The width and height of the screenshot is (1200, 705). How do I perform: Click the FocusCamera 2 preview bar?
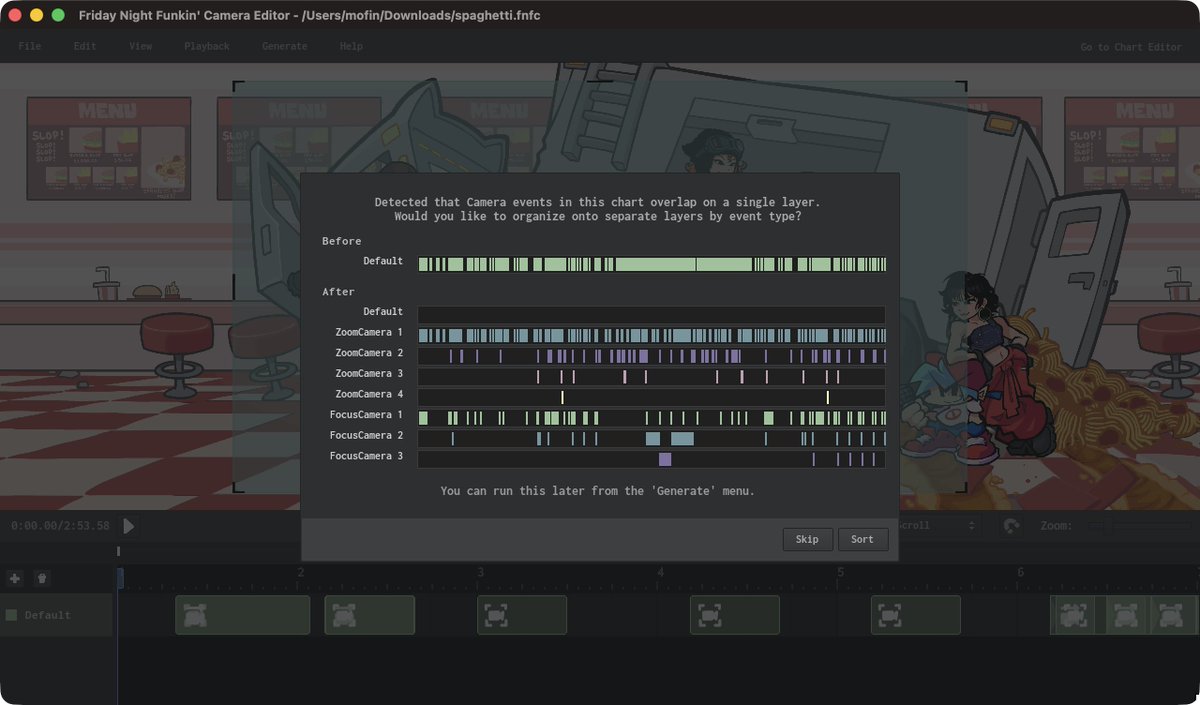(x=651, y=438)
